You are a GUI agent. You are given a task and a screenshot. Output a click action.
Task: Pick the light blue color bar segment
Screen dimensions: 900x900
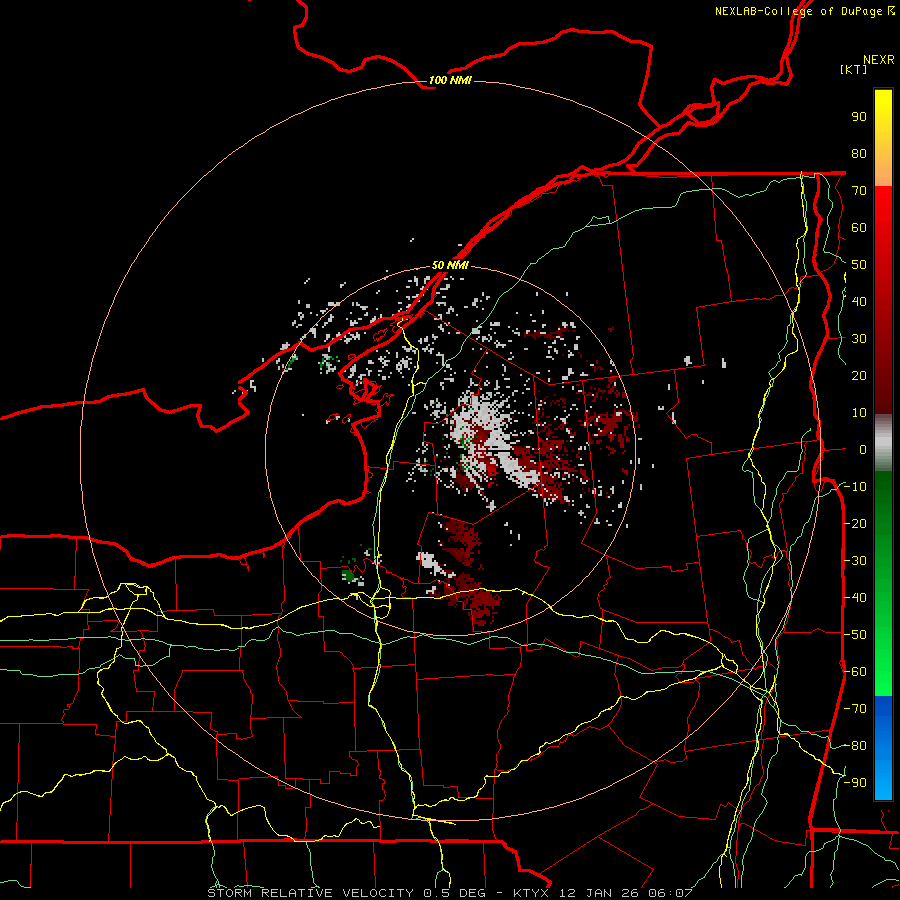[883, 778]
